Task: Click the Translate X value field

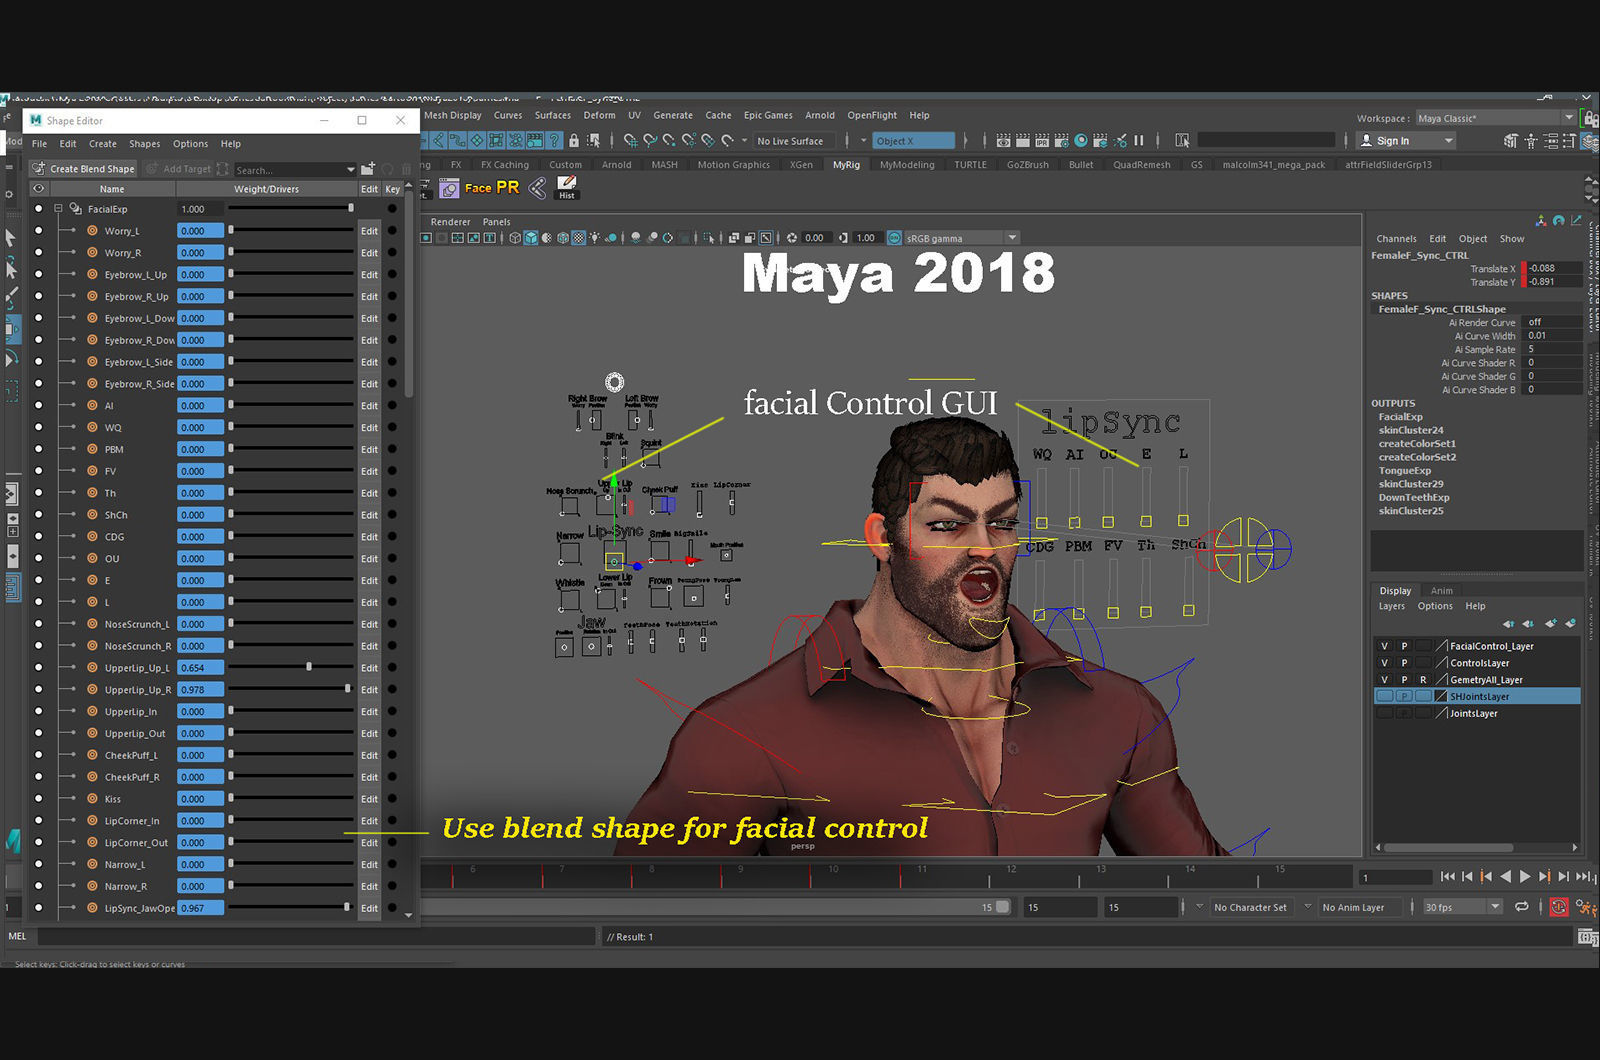Action: click(x=1553, y=268)
